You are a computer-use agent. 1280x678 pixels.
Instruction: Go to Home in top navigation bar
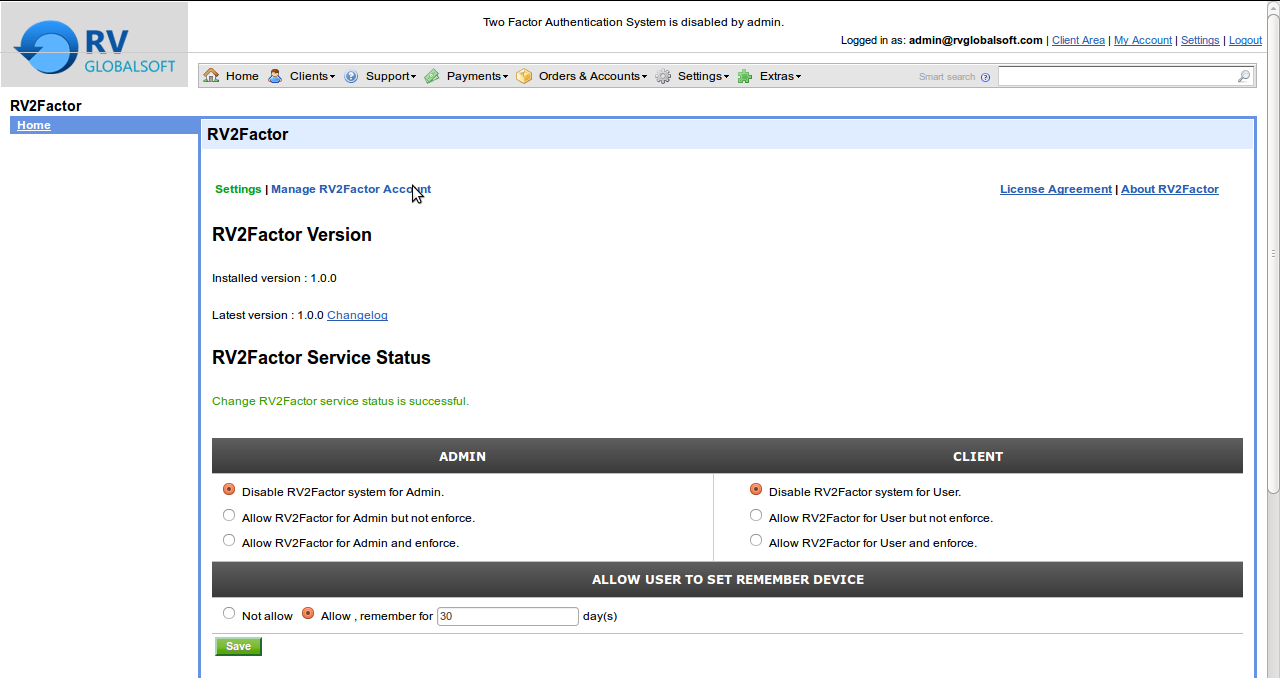pyautogui.click(x=242, y=76)
